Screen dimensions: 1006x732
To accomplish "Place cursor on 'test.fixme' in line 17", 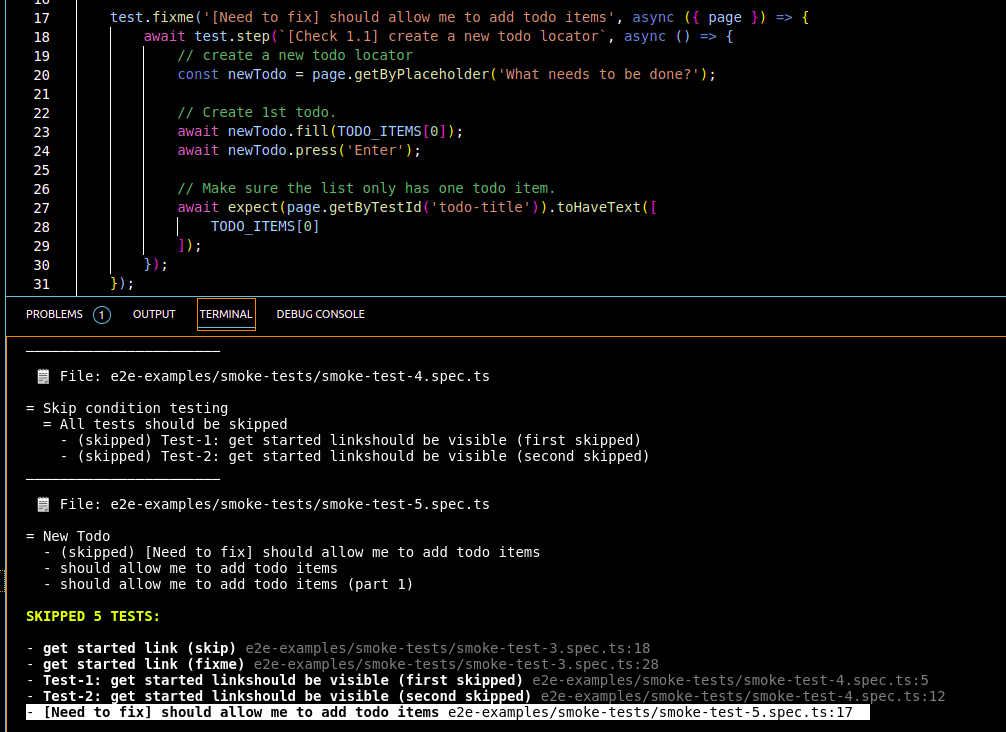I will (x=151, y=17).
